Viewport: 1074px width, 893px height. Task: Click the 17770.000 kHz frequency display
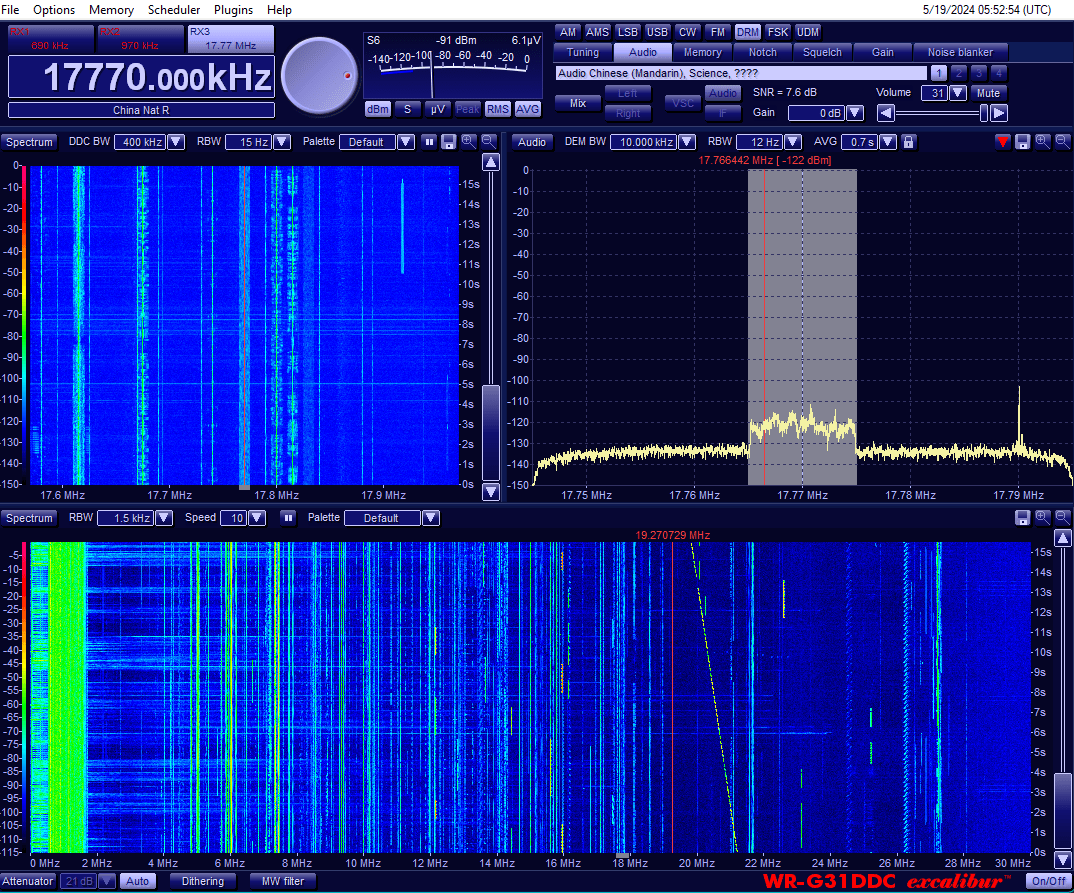[x=141, y=77]
